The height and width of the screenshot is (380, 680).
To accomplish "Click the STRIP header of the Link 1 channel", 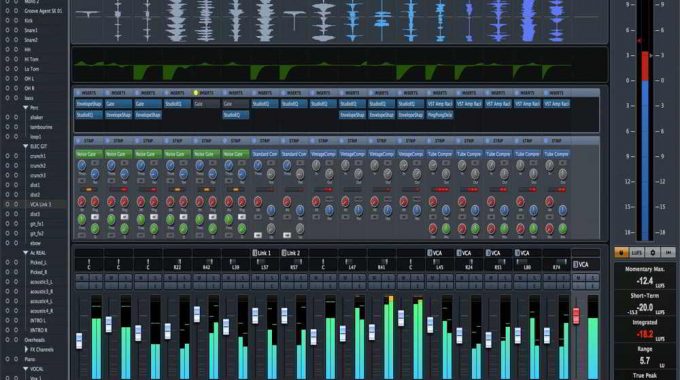I will [265, 141].
